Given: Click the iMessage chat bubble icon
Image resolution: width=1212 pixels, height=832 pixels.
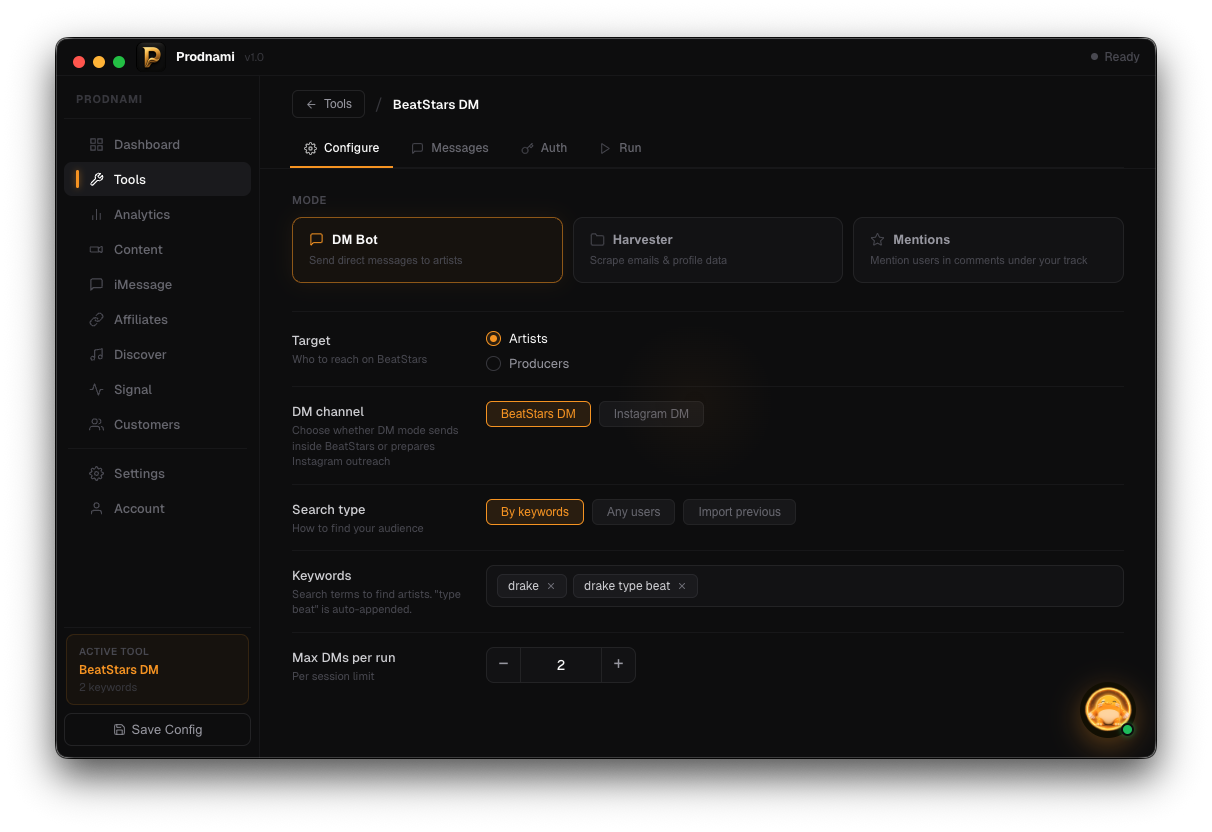Looking at the screenshot, I should 96,285.
